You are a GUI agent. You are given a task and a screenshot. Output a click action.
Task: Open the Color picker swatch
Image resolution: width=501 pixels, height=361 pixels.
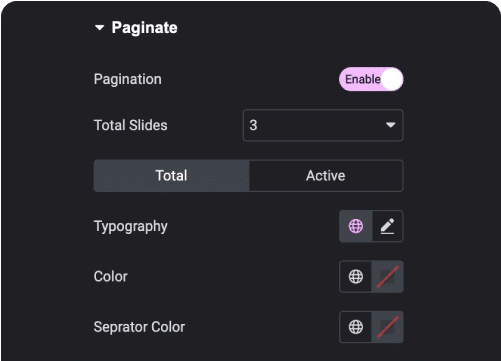click(387, 277)
